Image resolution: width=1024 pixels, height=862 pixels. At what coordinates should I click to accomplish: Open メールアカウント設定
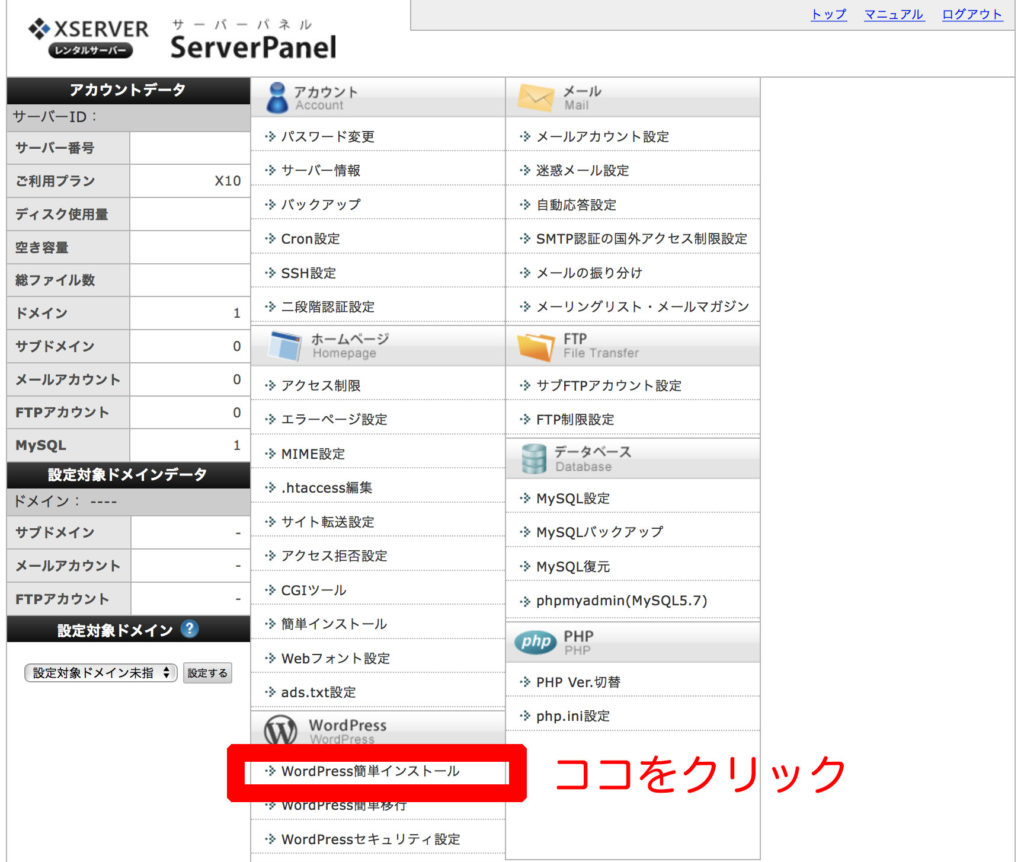click(602, 136)
